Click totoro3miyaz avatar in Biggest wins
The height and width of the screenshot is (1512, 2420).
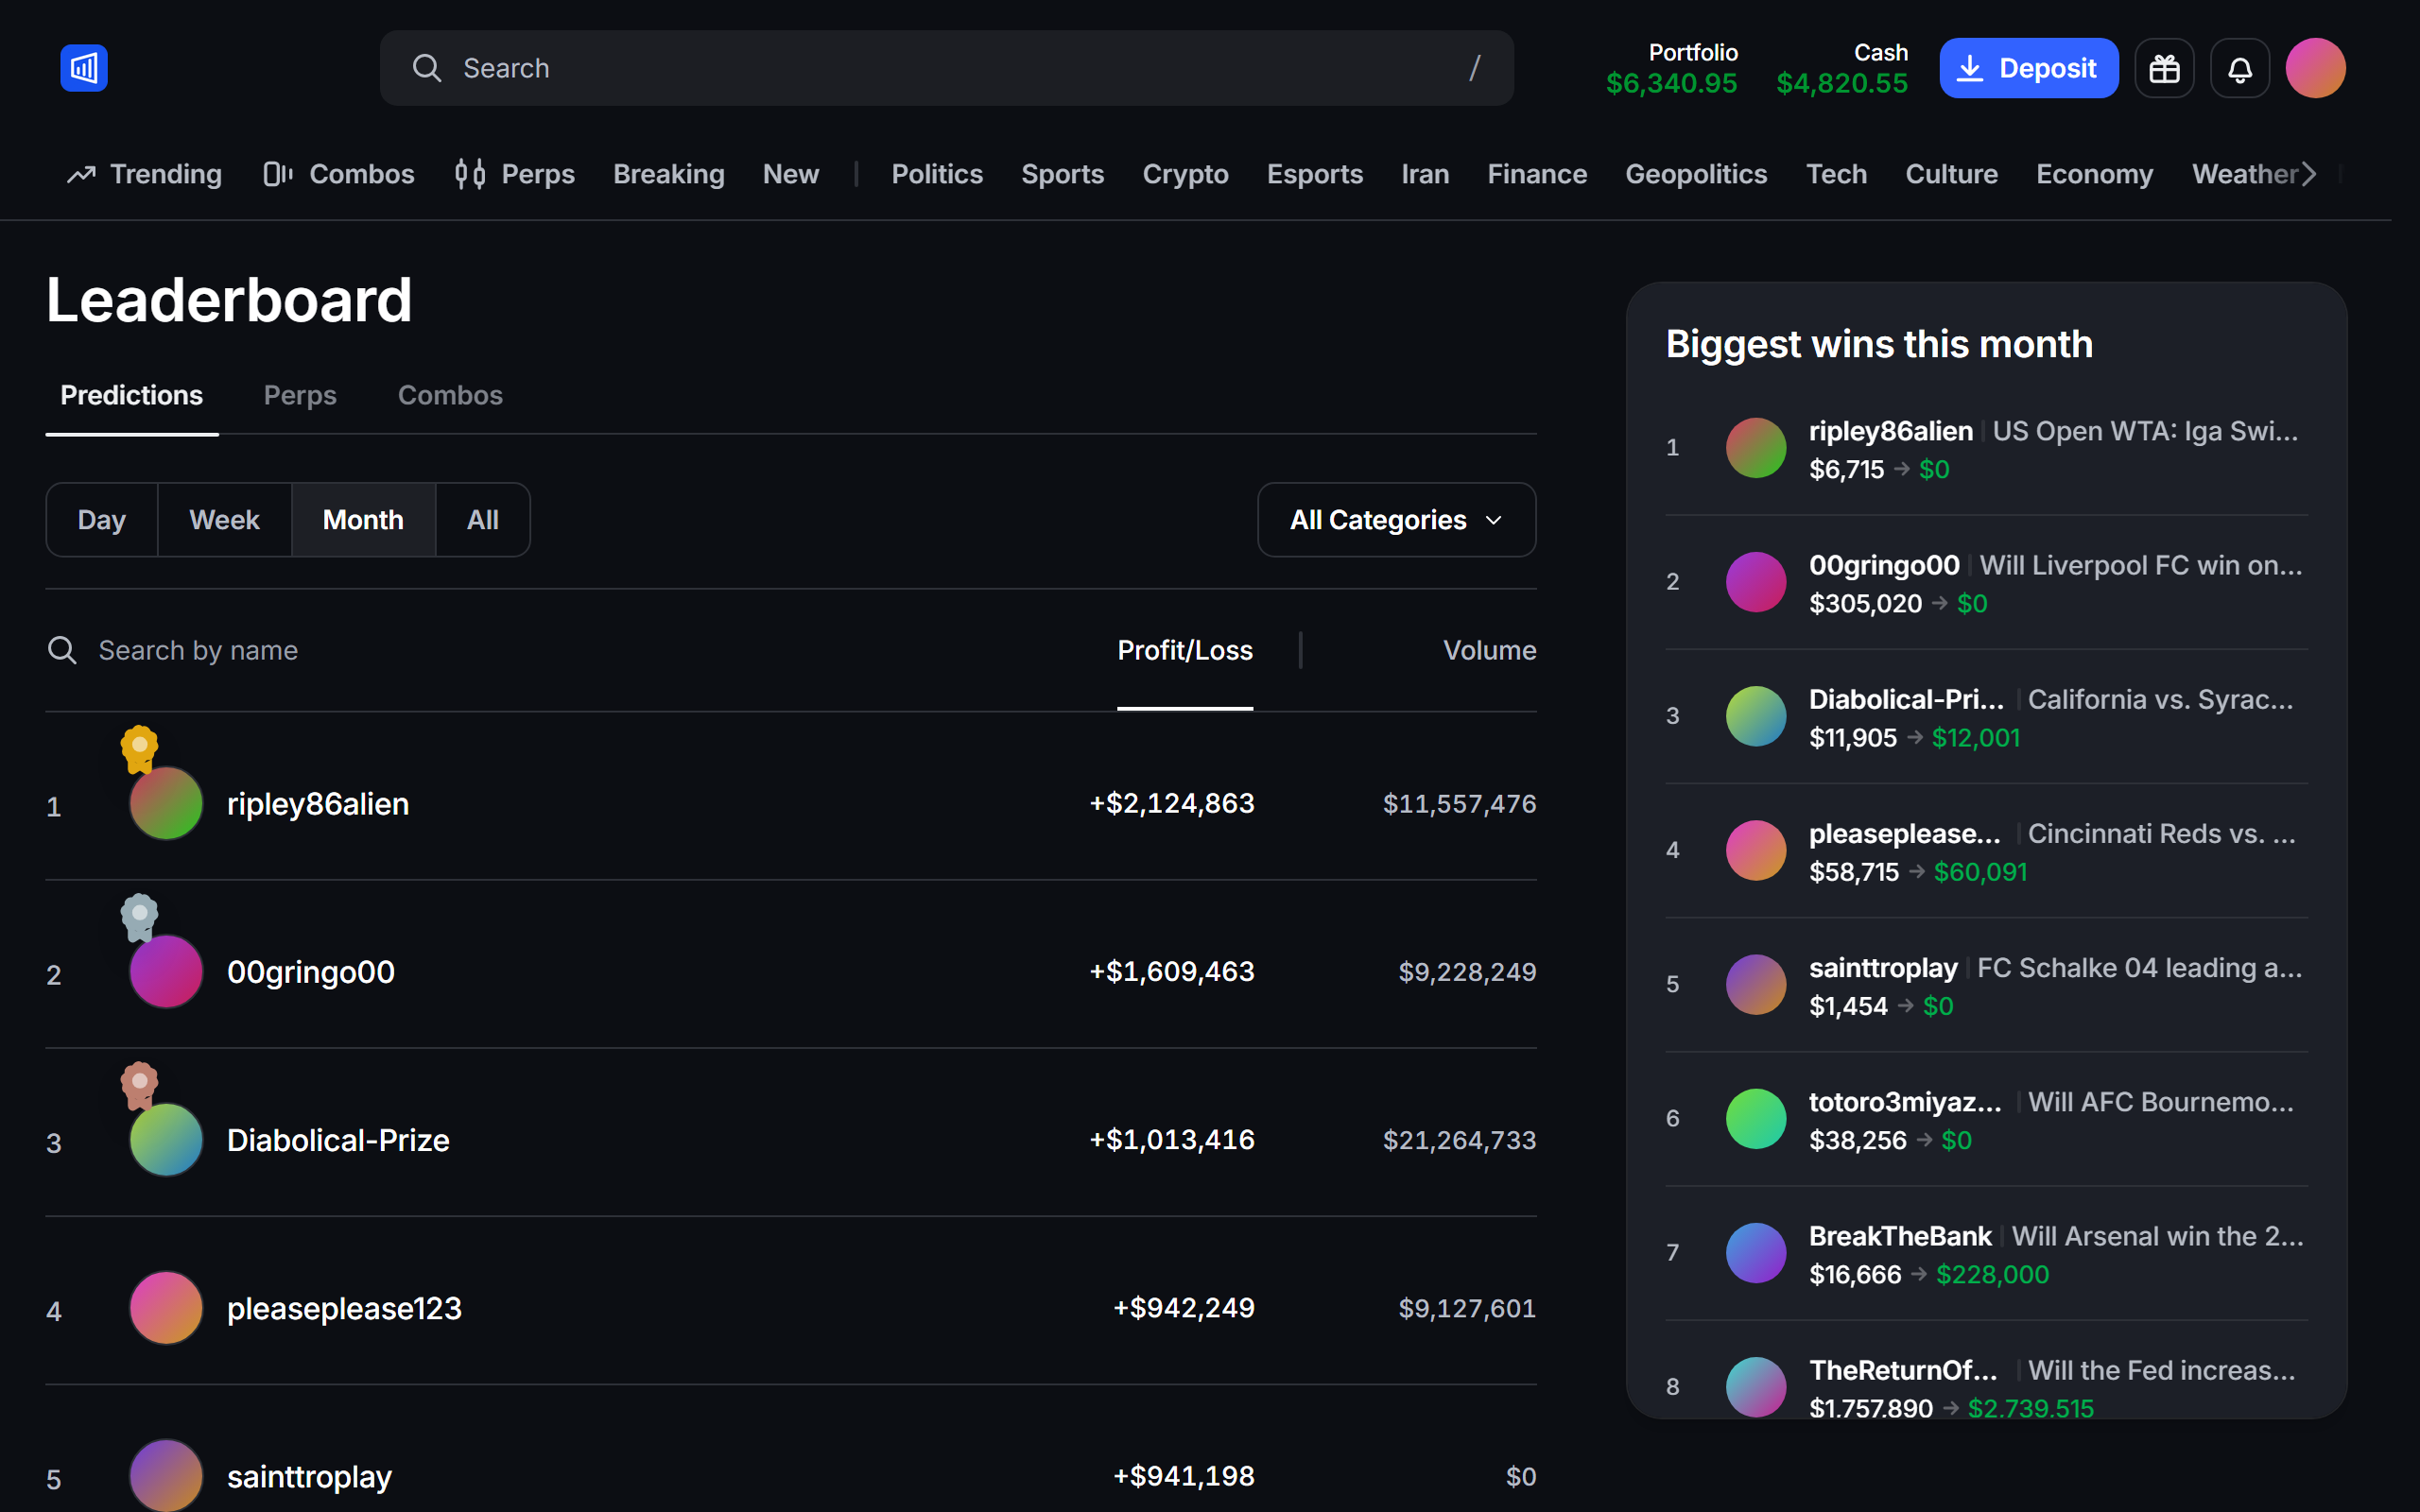tap(1756, 1119)
